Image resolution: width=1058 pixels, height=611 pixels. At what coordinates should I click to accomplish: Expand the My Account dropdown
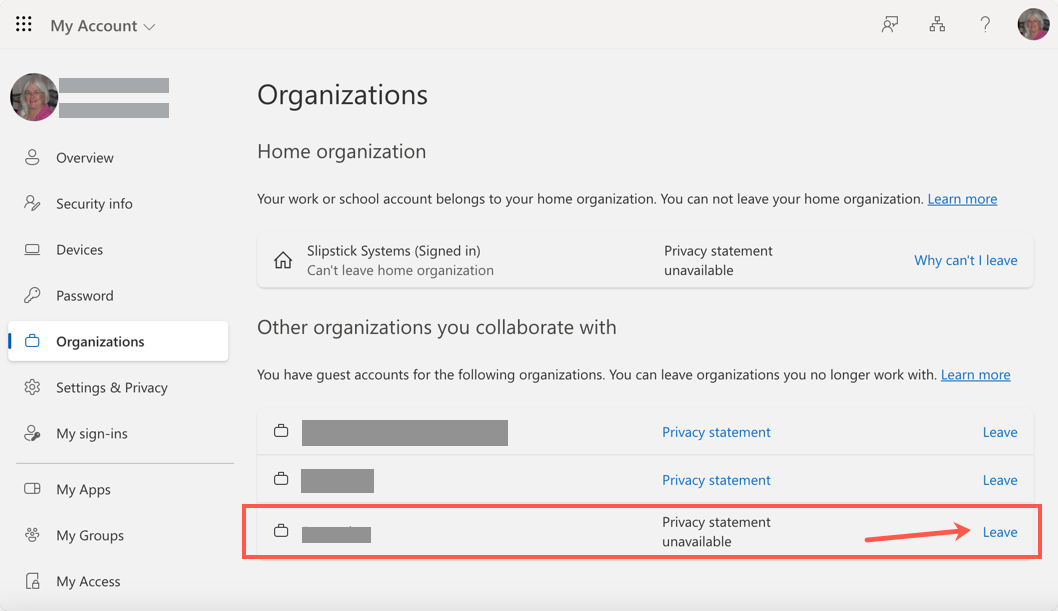click(103, 26)
